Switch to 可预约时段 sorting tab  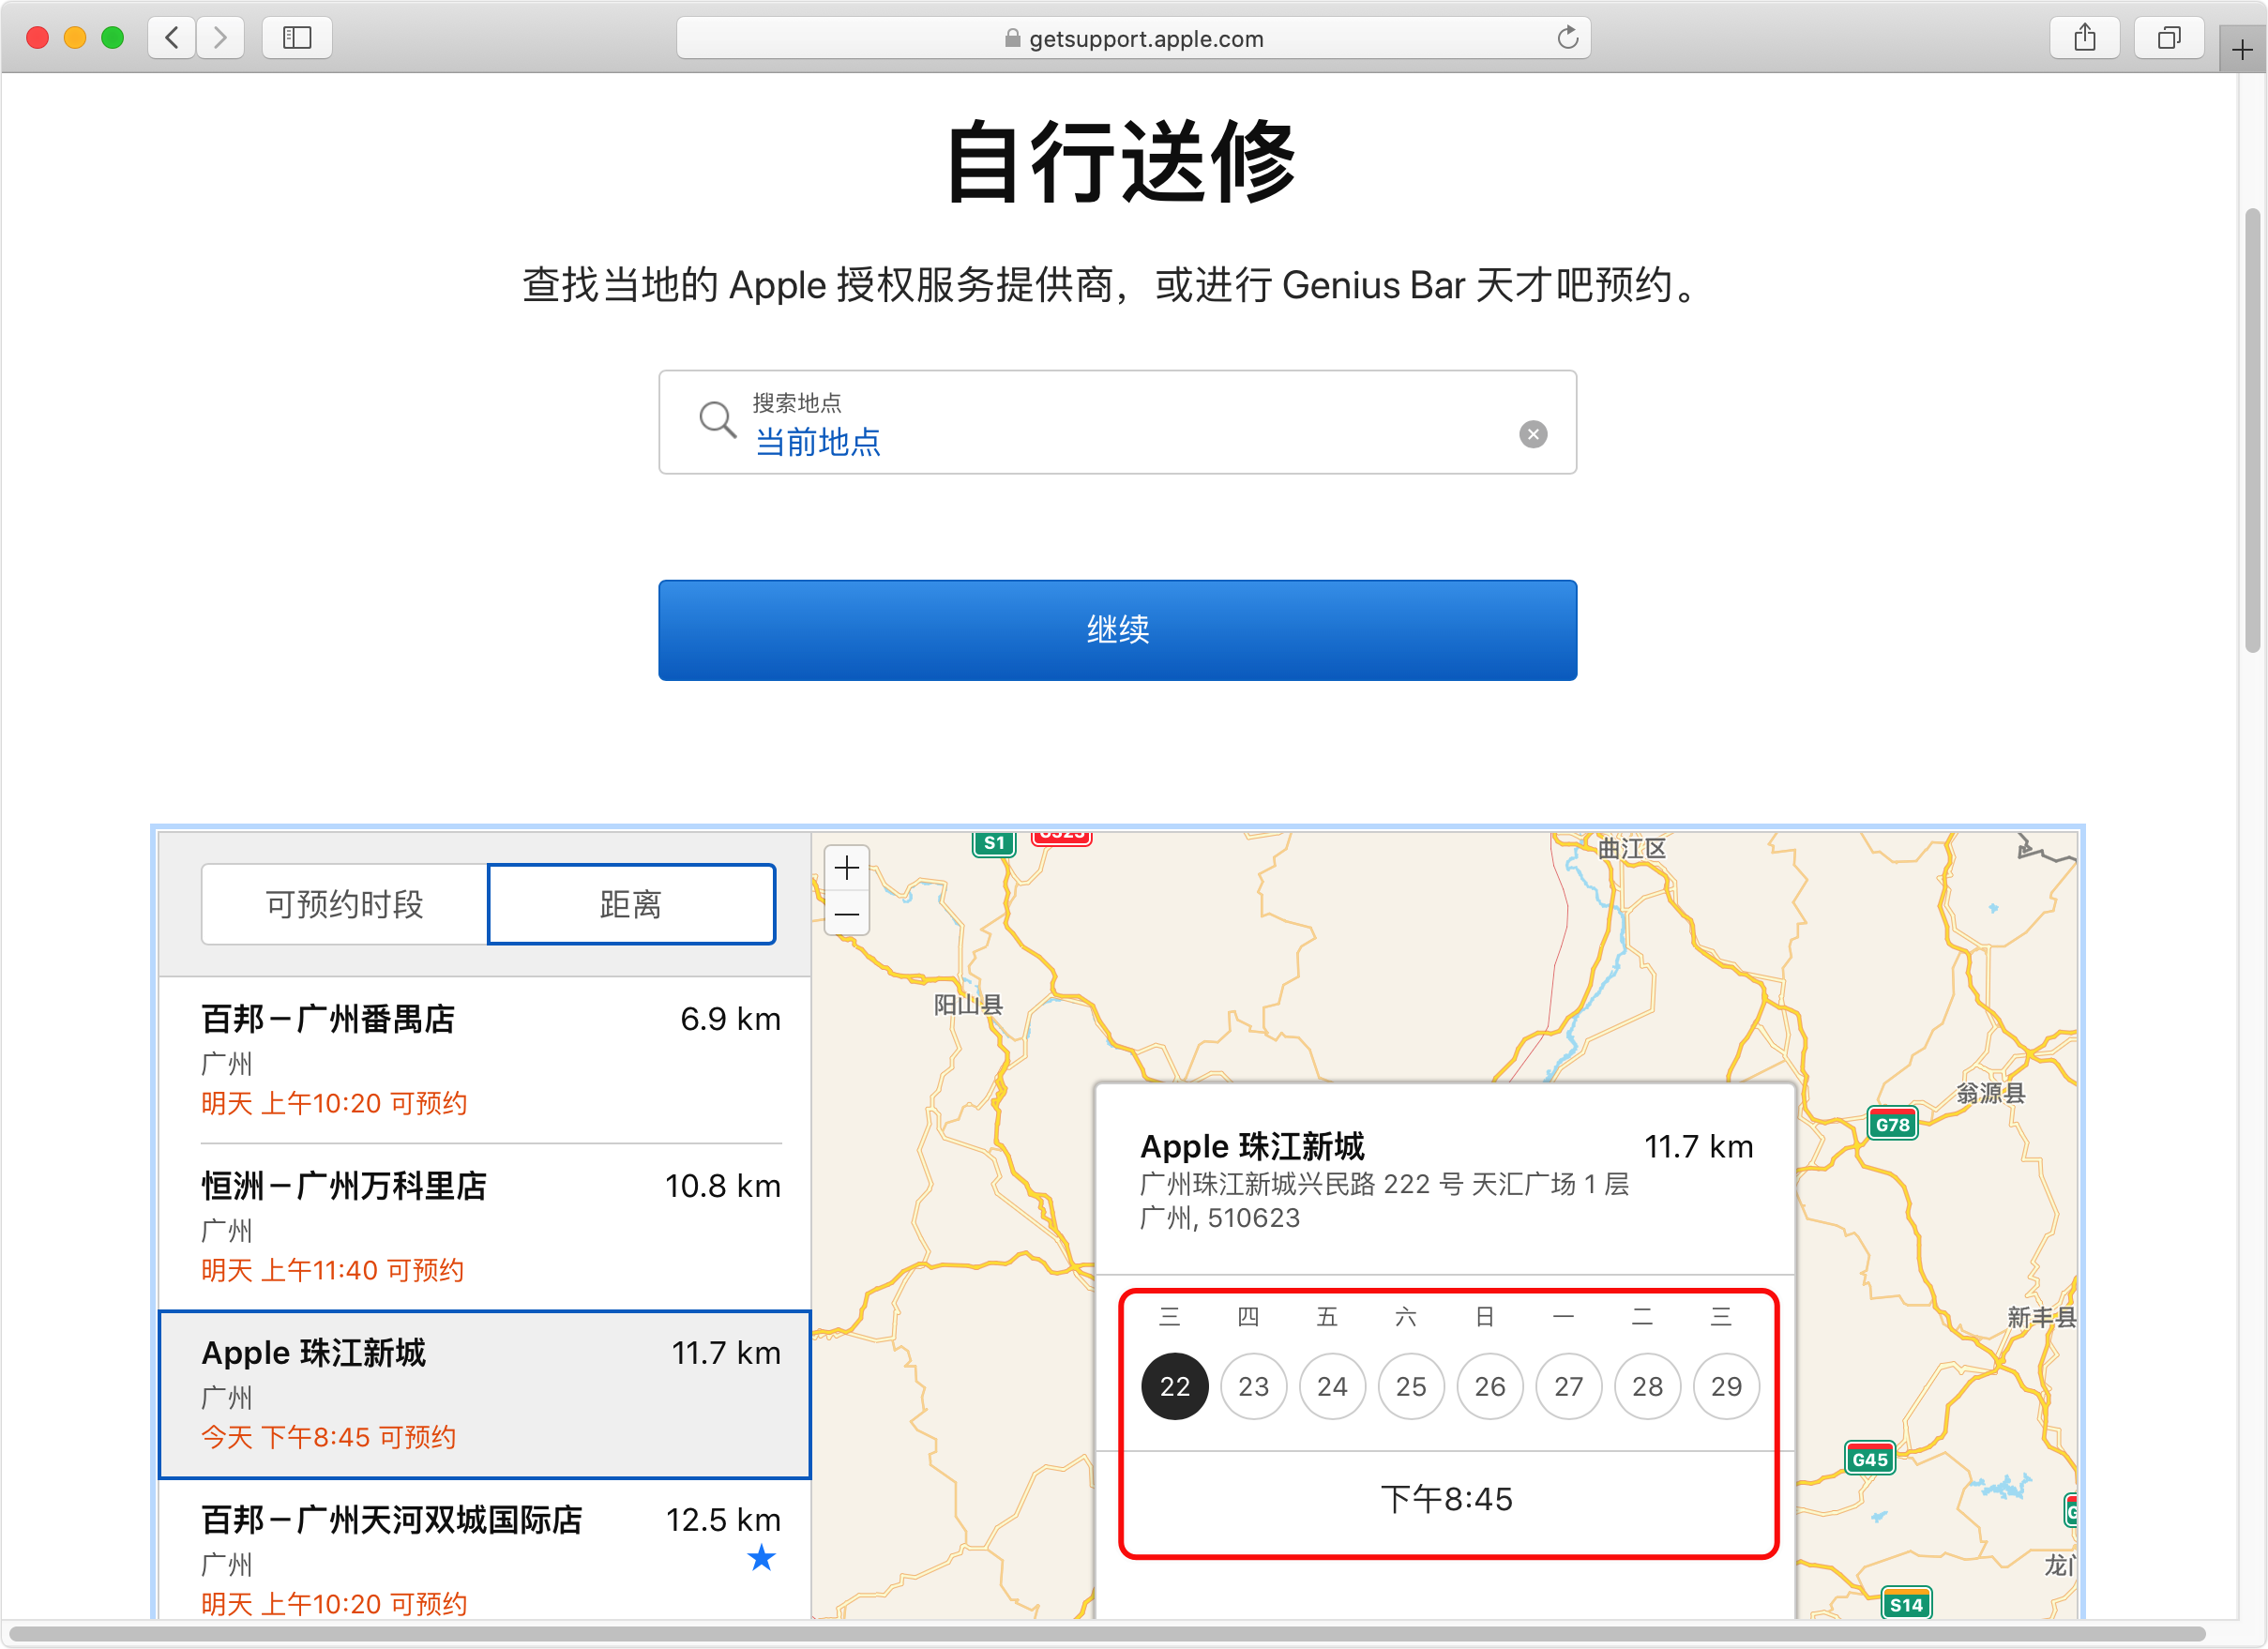(344, 904)
